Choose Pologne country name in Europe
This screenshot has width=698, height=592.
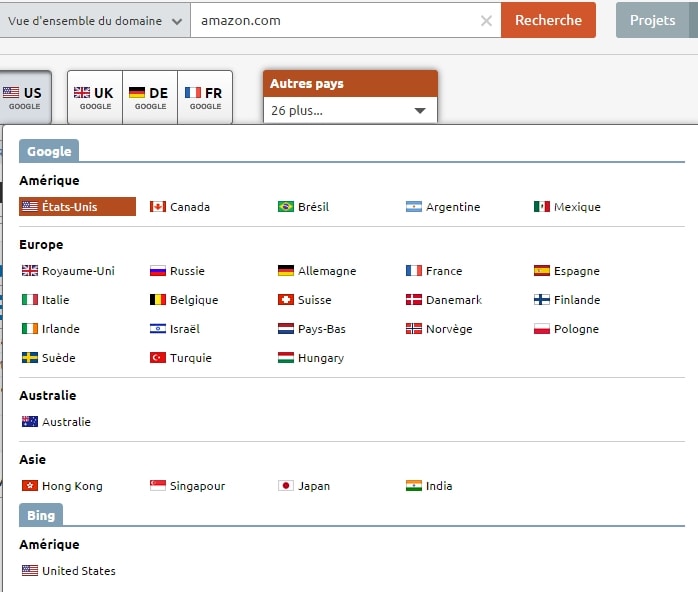(x=576, y=328)
